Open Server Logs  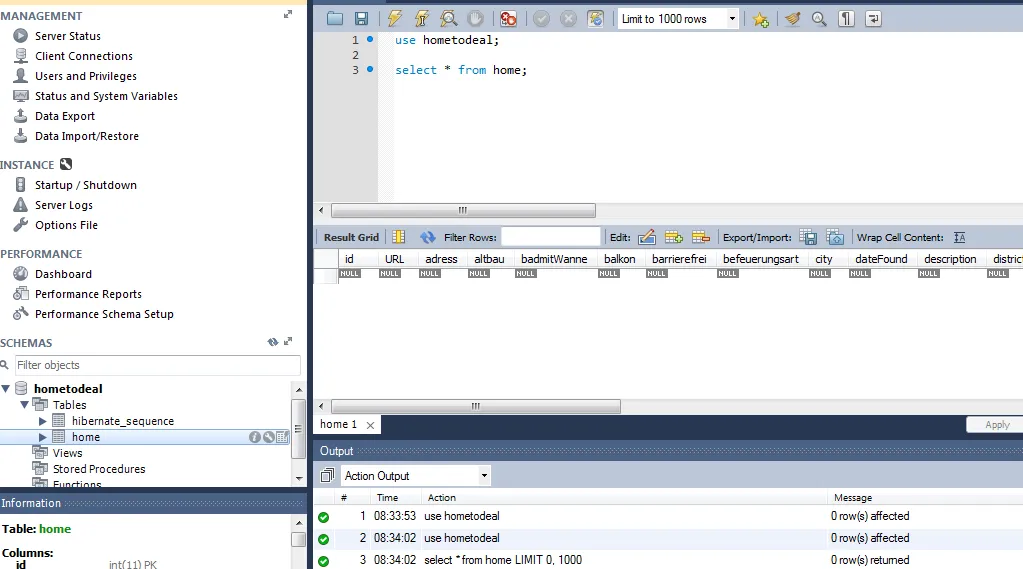tap(64, 205)
